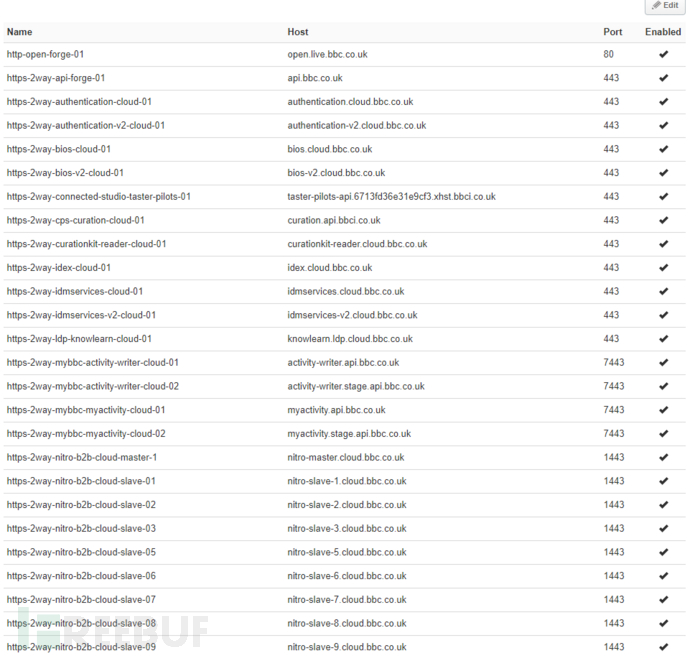Select host authentication.cloud.bbc.co.uk
The width and height of the screenshot is (690, 656).
(350, 102)
